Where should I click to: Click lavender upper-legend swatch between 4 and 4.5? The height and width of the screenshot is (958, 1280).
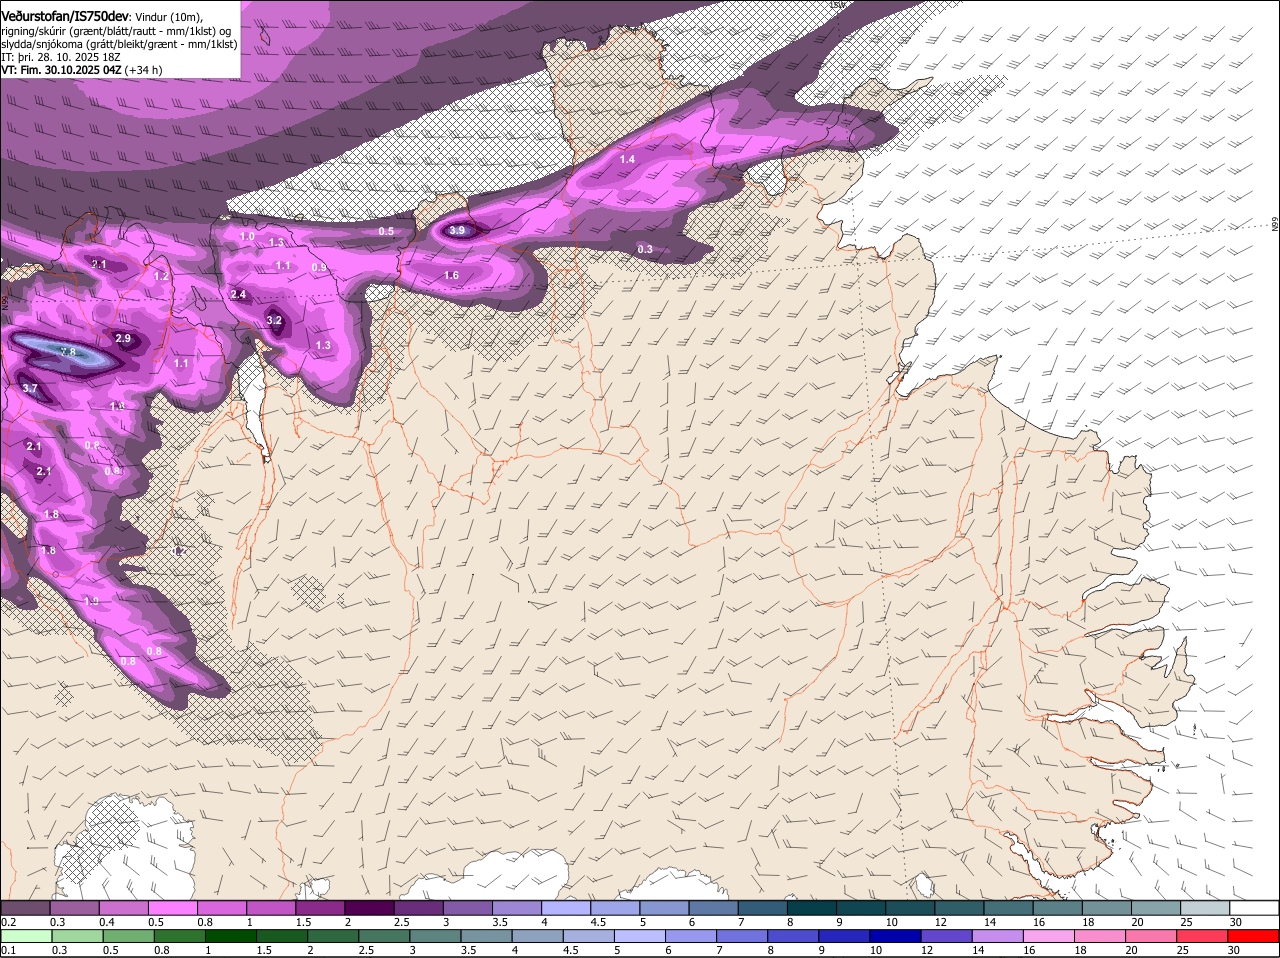tap(565, 907)
